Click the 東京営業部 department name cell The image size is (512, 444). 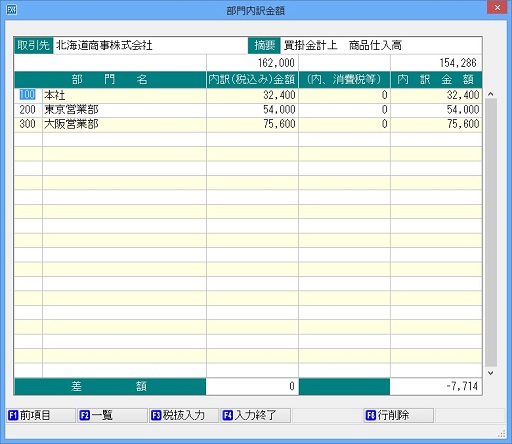[124, 110]
